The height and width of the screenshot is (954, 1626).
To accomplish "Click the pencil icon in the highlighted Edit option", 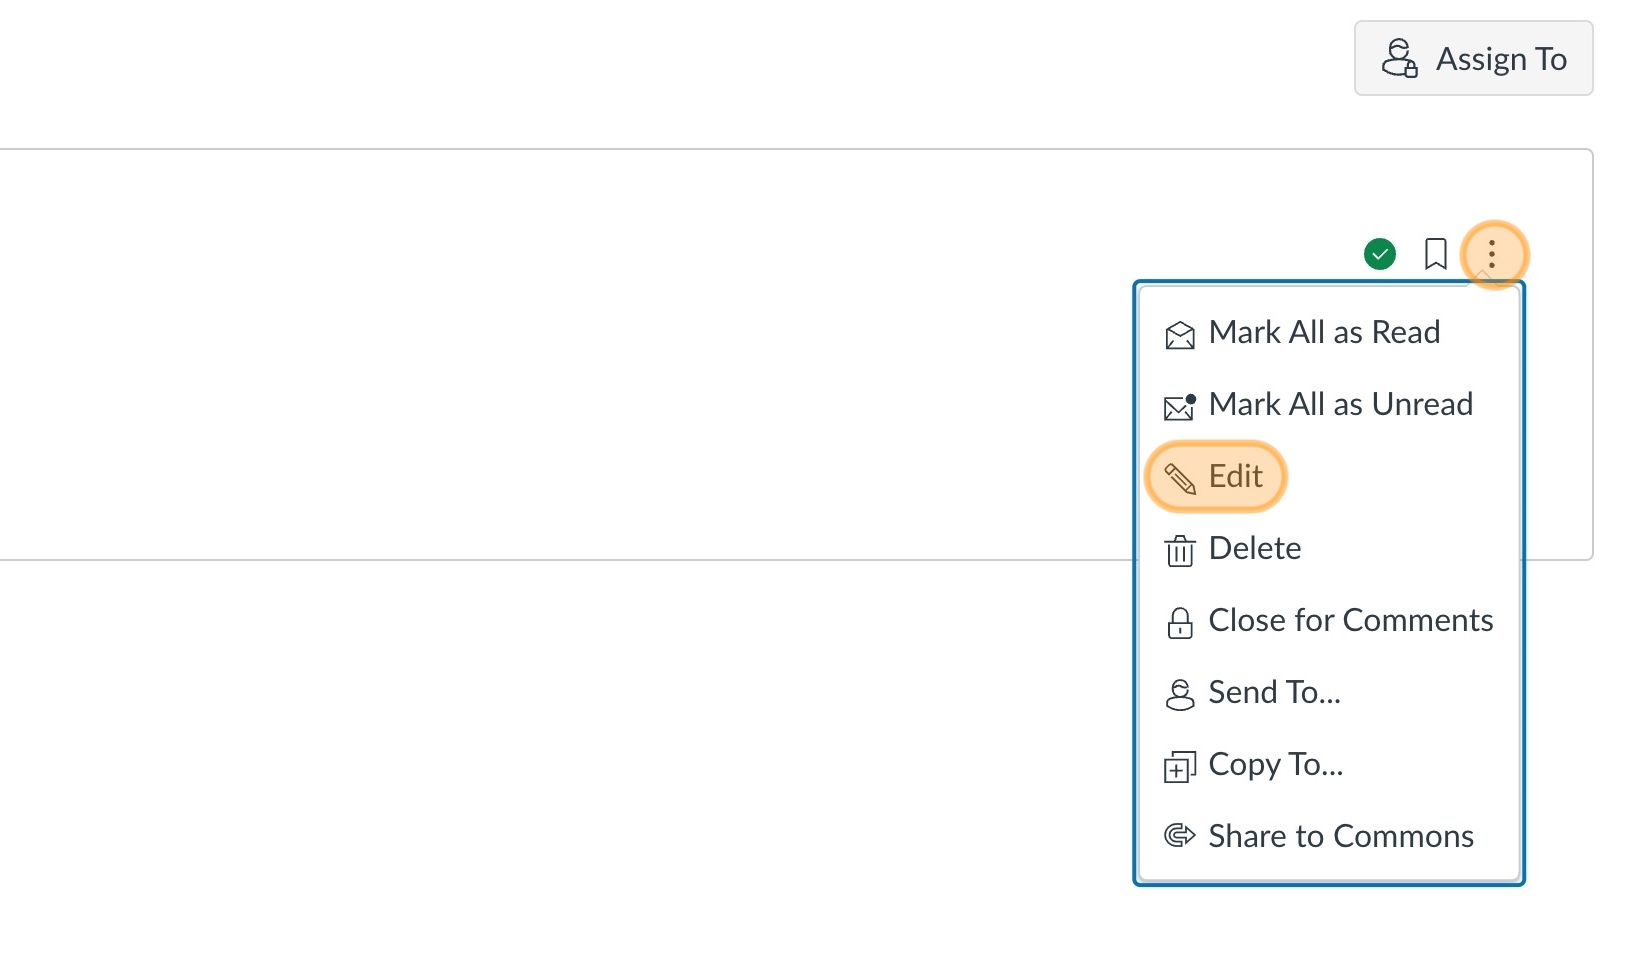I will tap(1181, 478).
